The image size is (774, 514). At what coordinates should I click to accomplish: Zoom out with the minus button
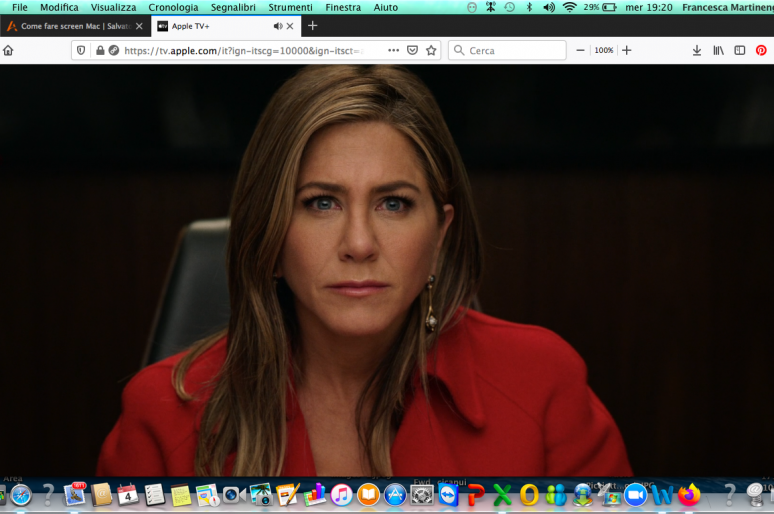click(x=580, y=50)
